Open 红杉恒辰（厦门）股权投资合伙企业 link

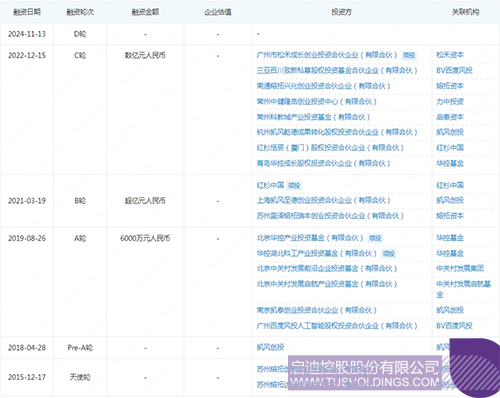pos(330,148)
